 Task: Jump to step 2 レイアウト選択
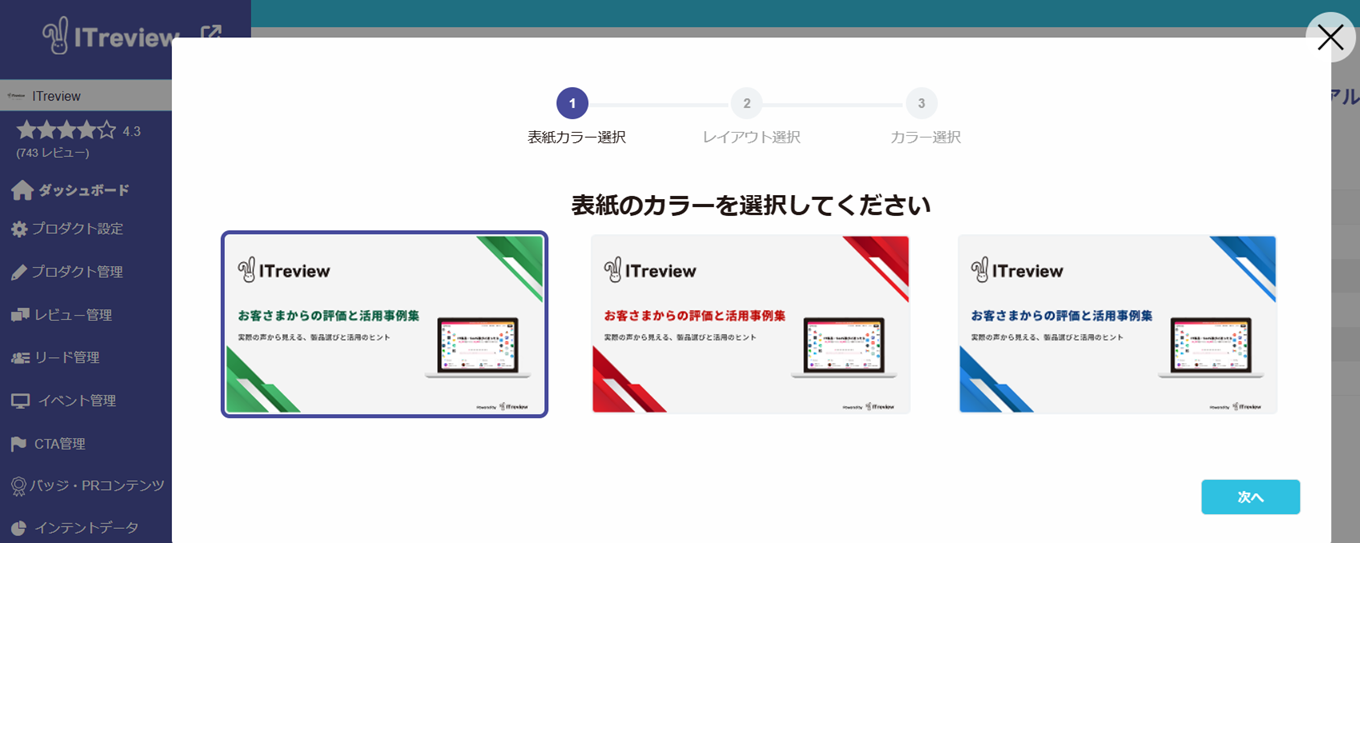click(746, 104)
